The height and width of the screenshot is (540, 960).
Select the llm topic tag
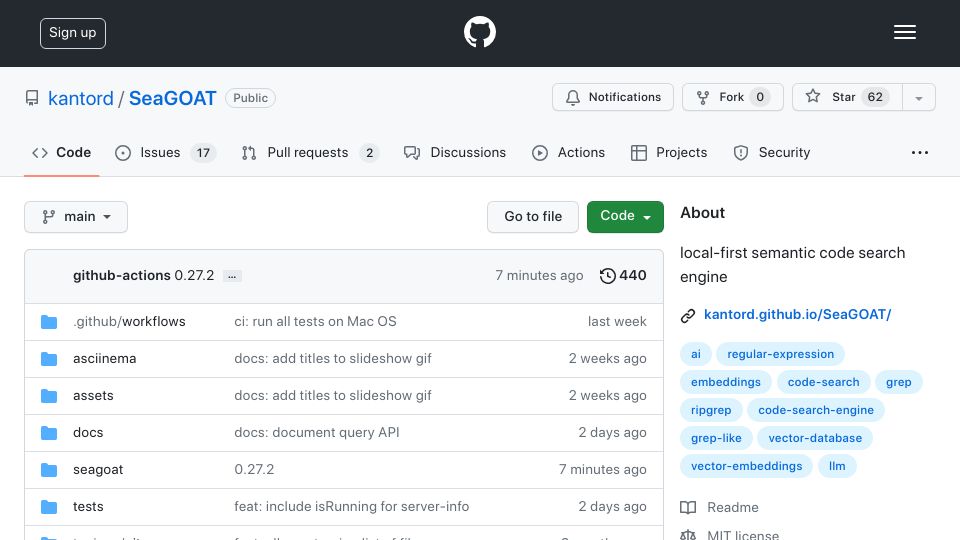coord(837,467)
